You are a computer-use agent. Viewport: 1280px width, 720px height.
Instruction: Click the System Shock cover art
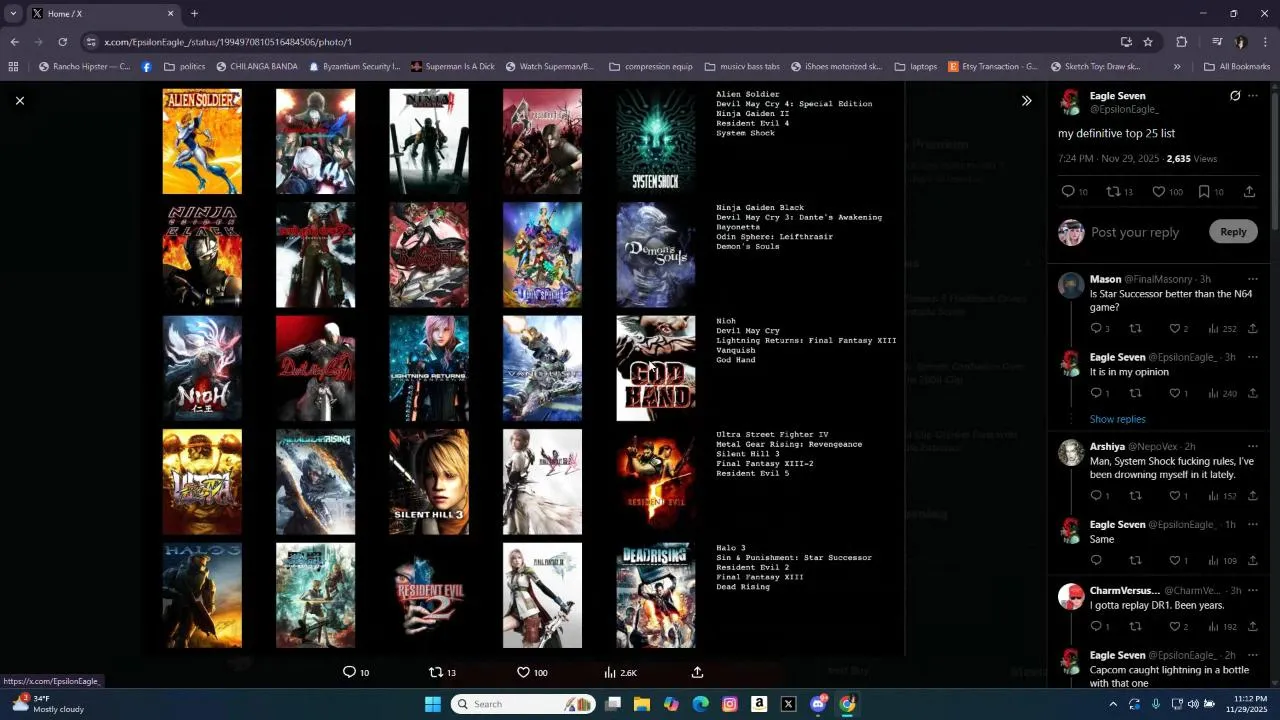pyautogui.click(x=656, y=141)
